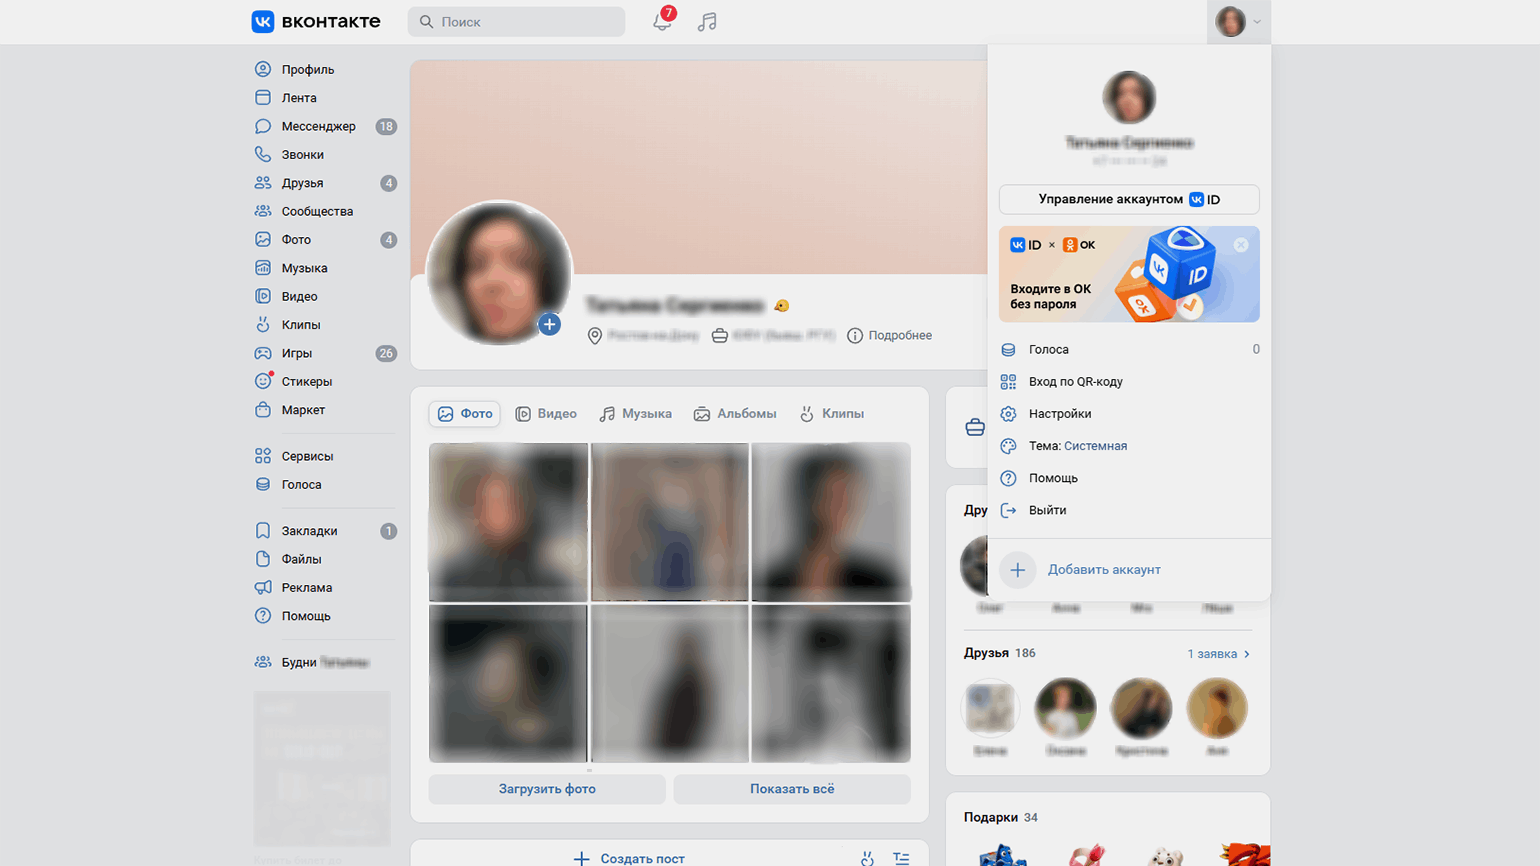Open Stickers in the left sidebar
Image resolution: width=1540 pixels, height=866 pixels.
coord(306,382)
